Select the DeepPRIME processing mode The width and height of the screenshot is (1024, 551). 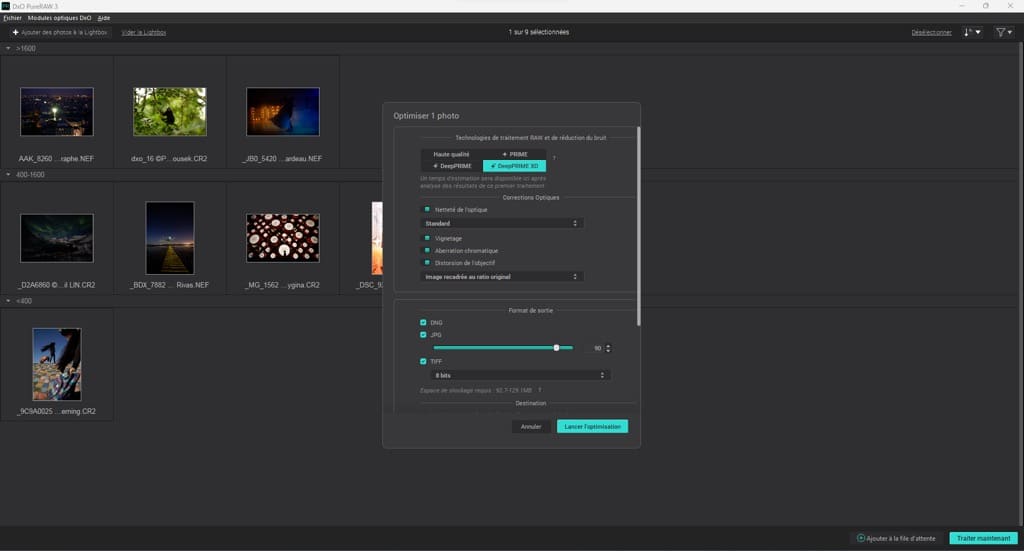pyautogui.click(x=451, y=166)
